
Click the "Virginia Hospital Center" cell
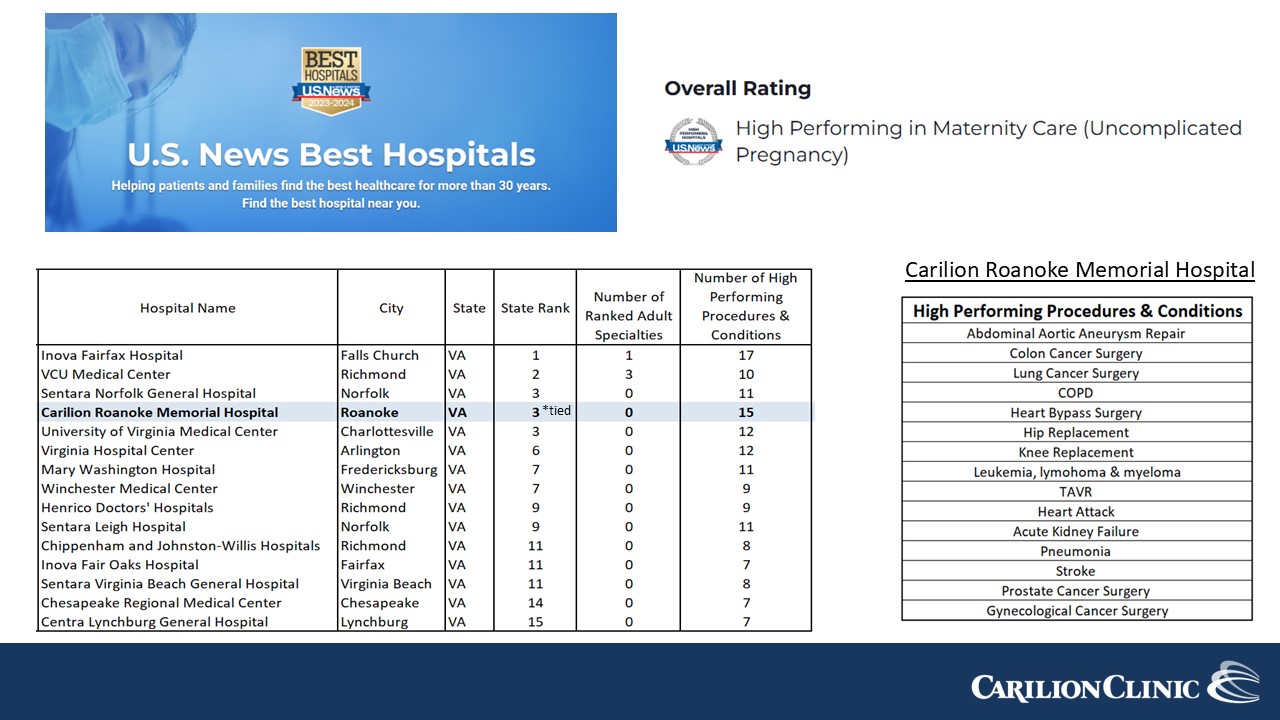point(187,450)
